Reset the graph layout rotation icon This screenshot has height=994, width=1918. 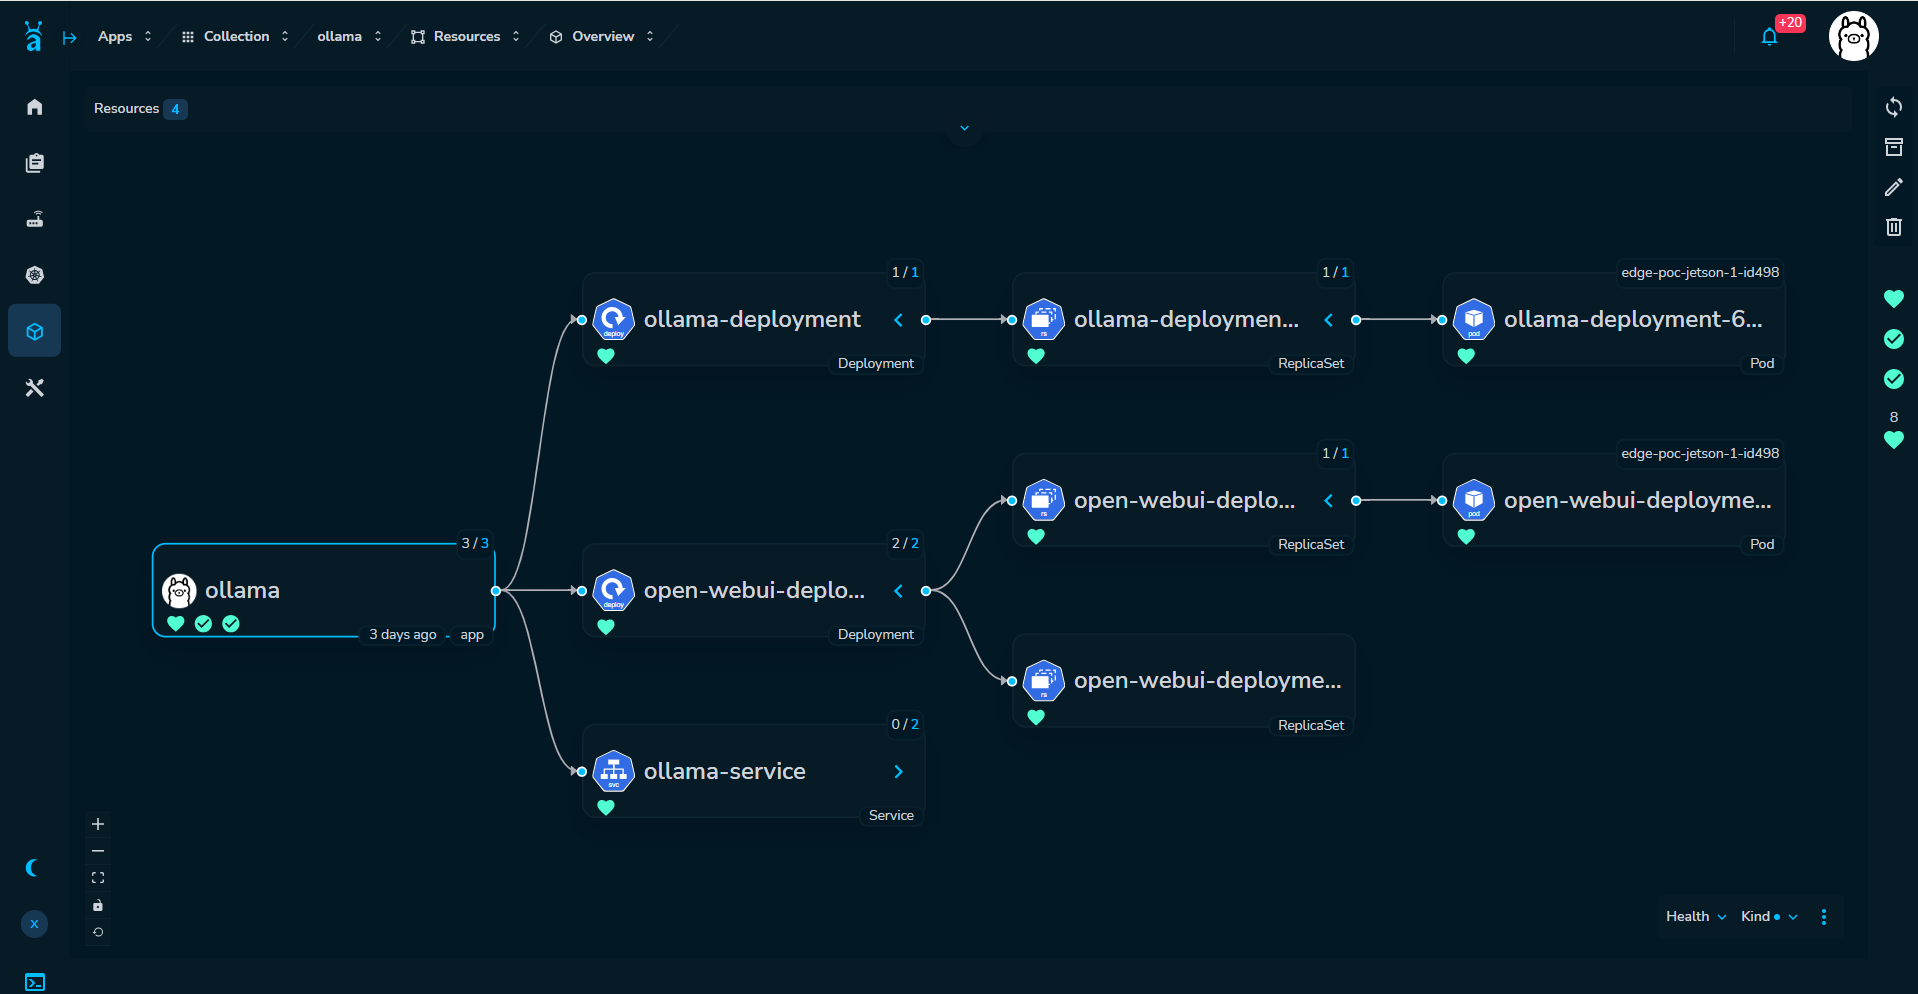click(x=98, y=932)
